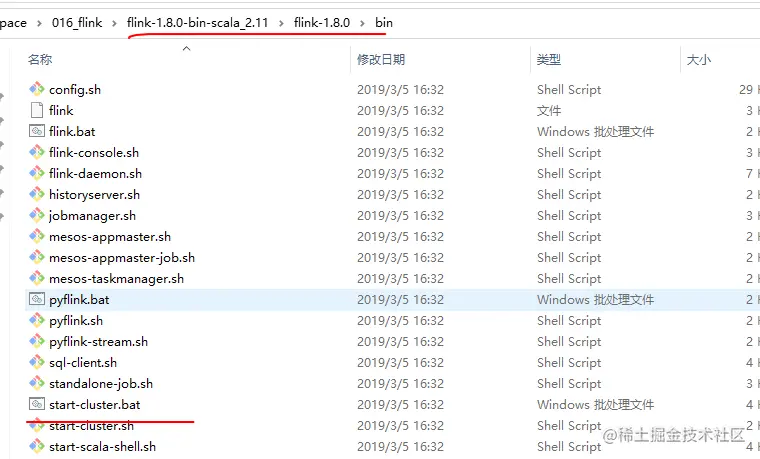The image size is (760, 459).
Task: Click the pyflink.bat batch file icon
Action: point(37,300)
